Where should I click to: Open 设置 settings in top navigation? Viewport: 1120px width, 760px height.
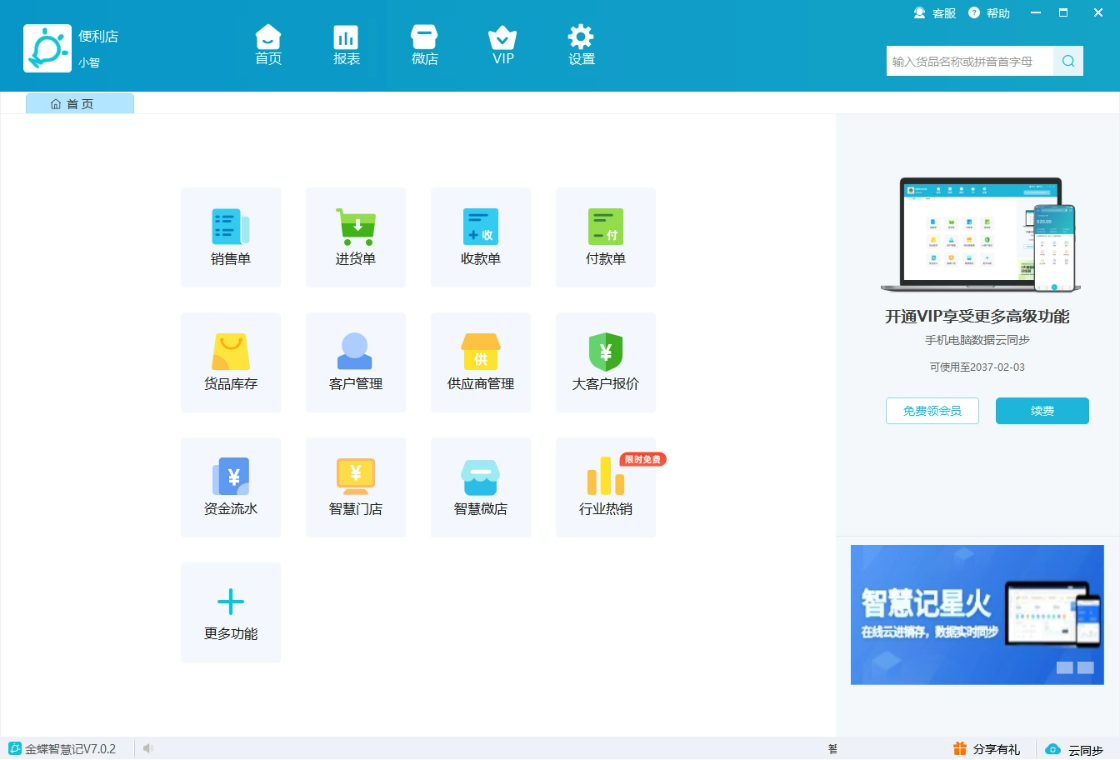[x=581, y=45]
